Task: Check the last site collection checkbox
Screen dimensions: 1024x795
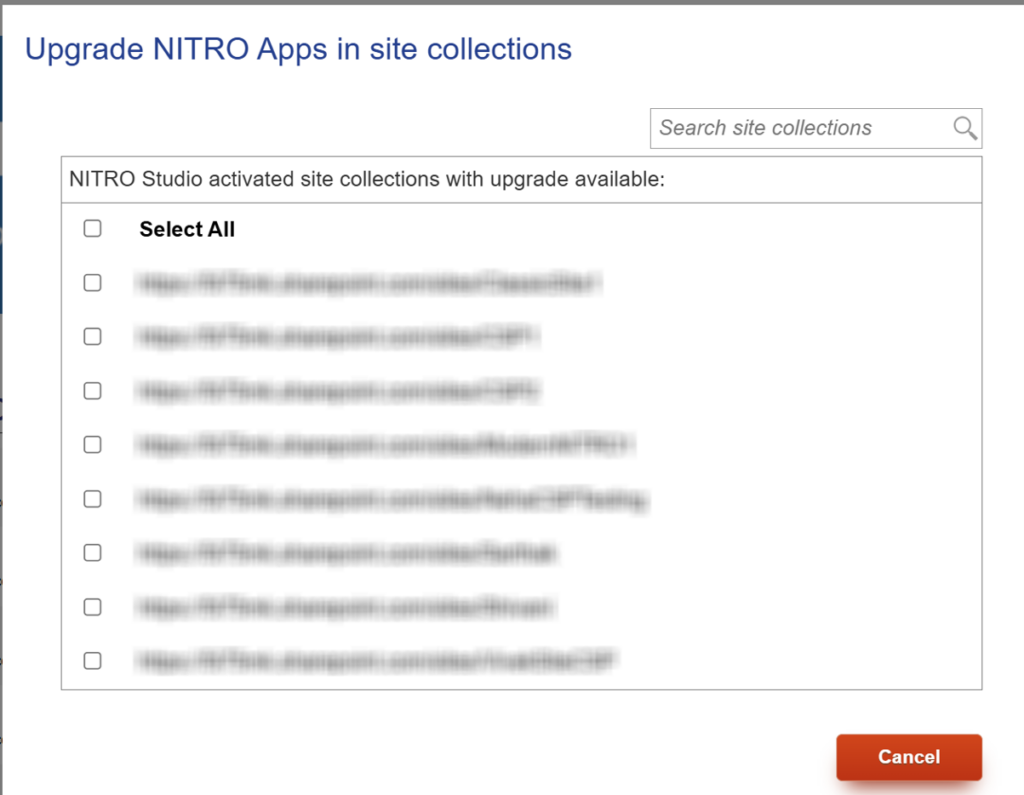Action: tap(93, 661)
